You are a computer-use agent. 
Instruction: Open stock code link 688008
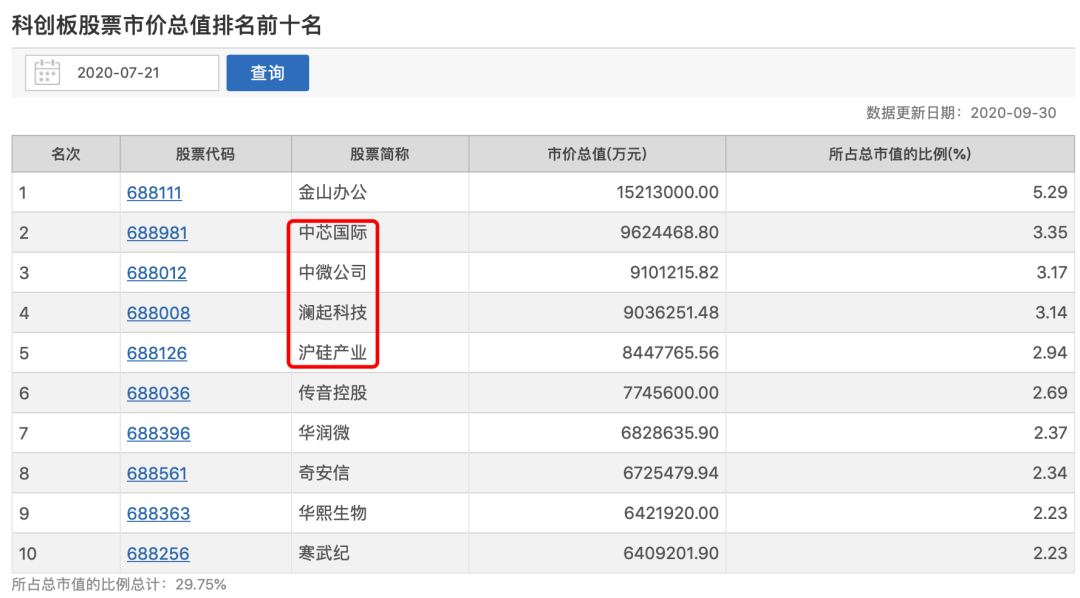(x=158, y=313)
